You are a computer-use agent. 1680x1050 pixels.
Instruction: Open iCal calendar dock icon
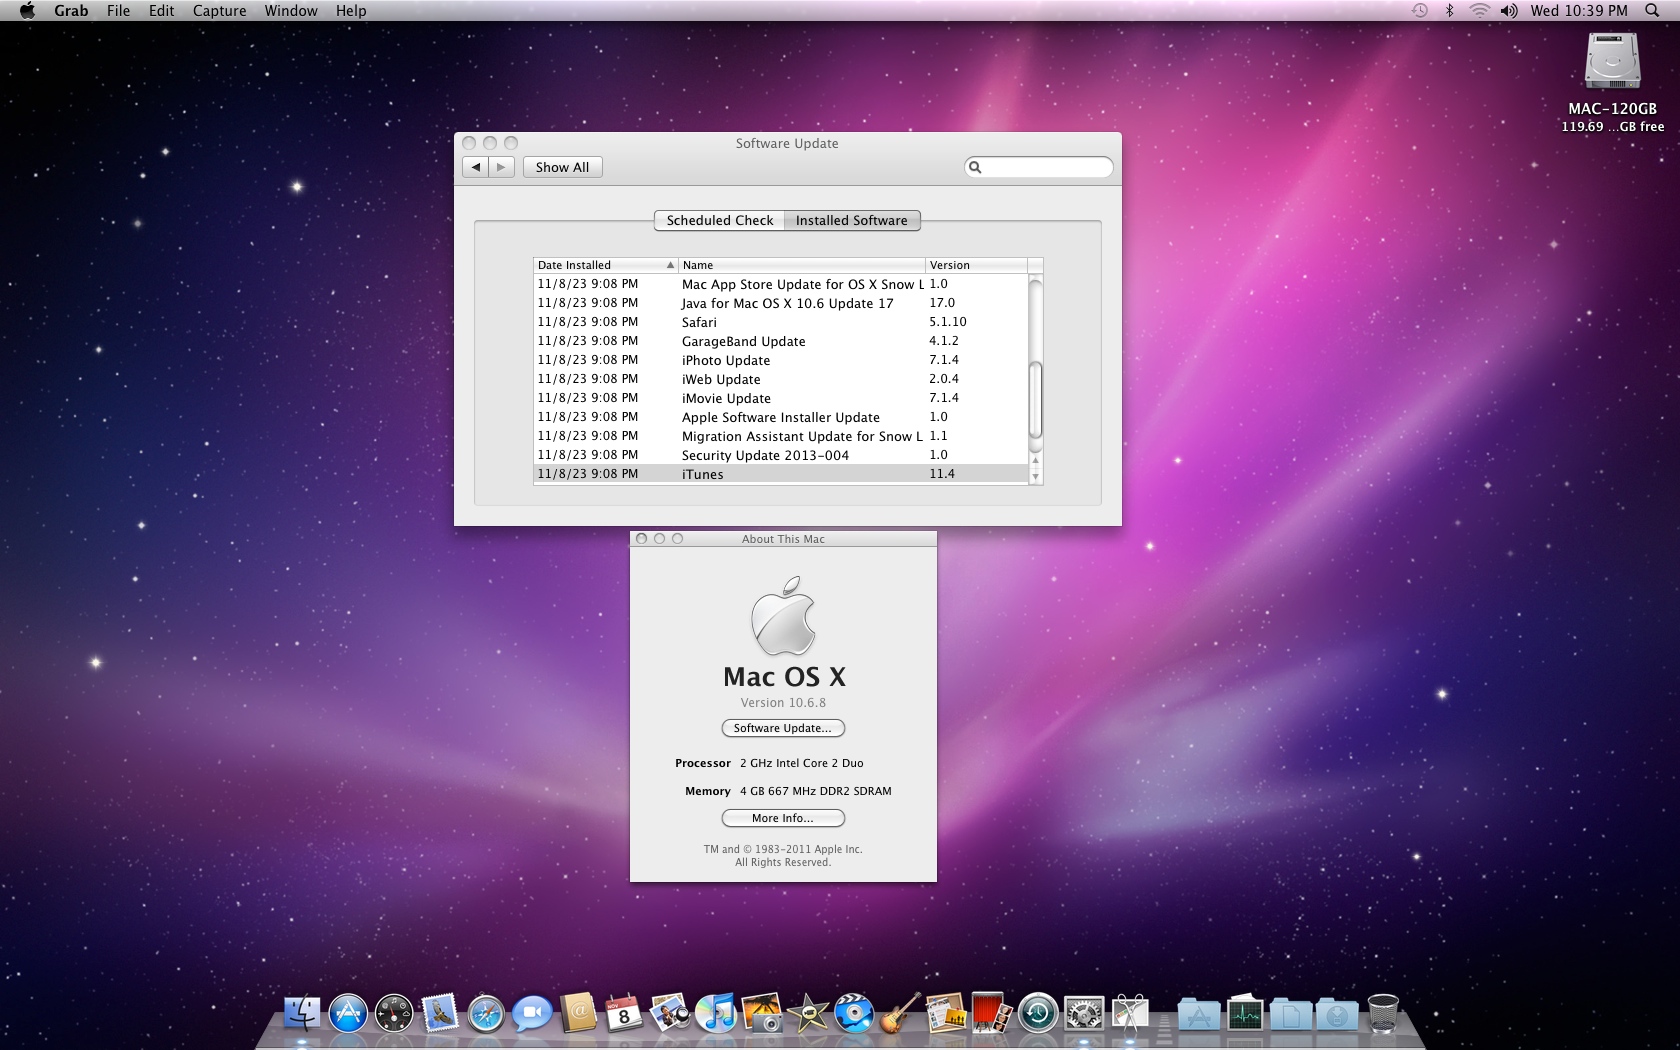click(624, 1013)
